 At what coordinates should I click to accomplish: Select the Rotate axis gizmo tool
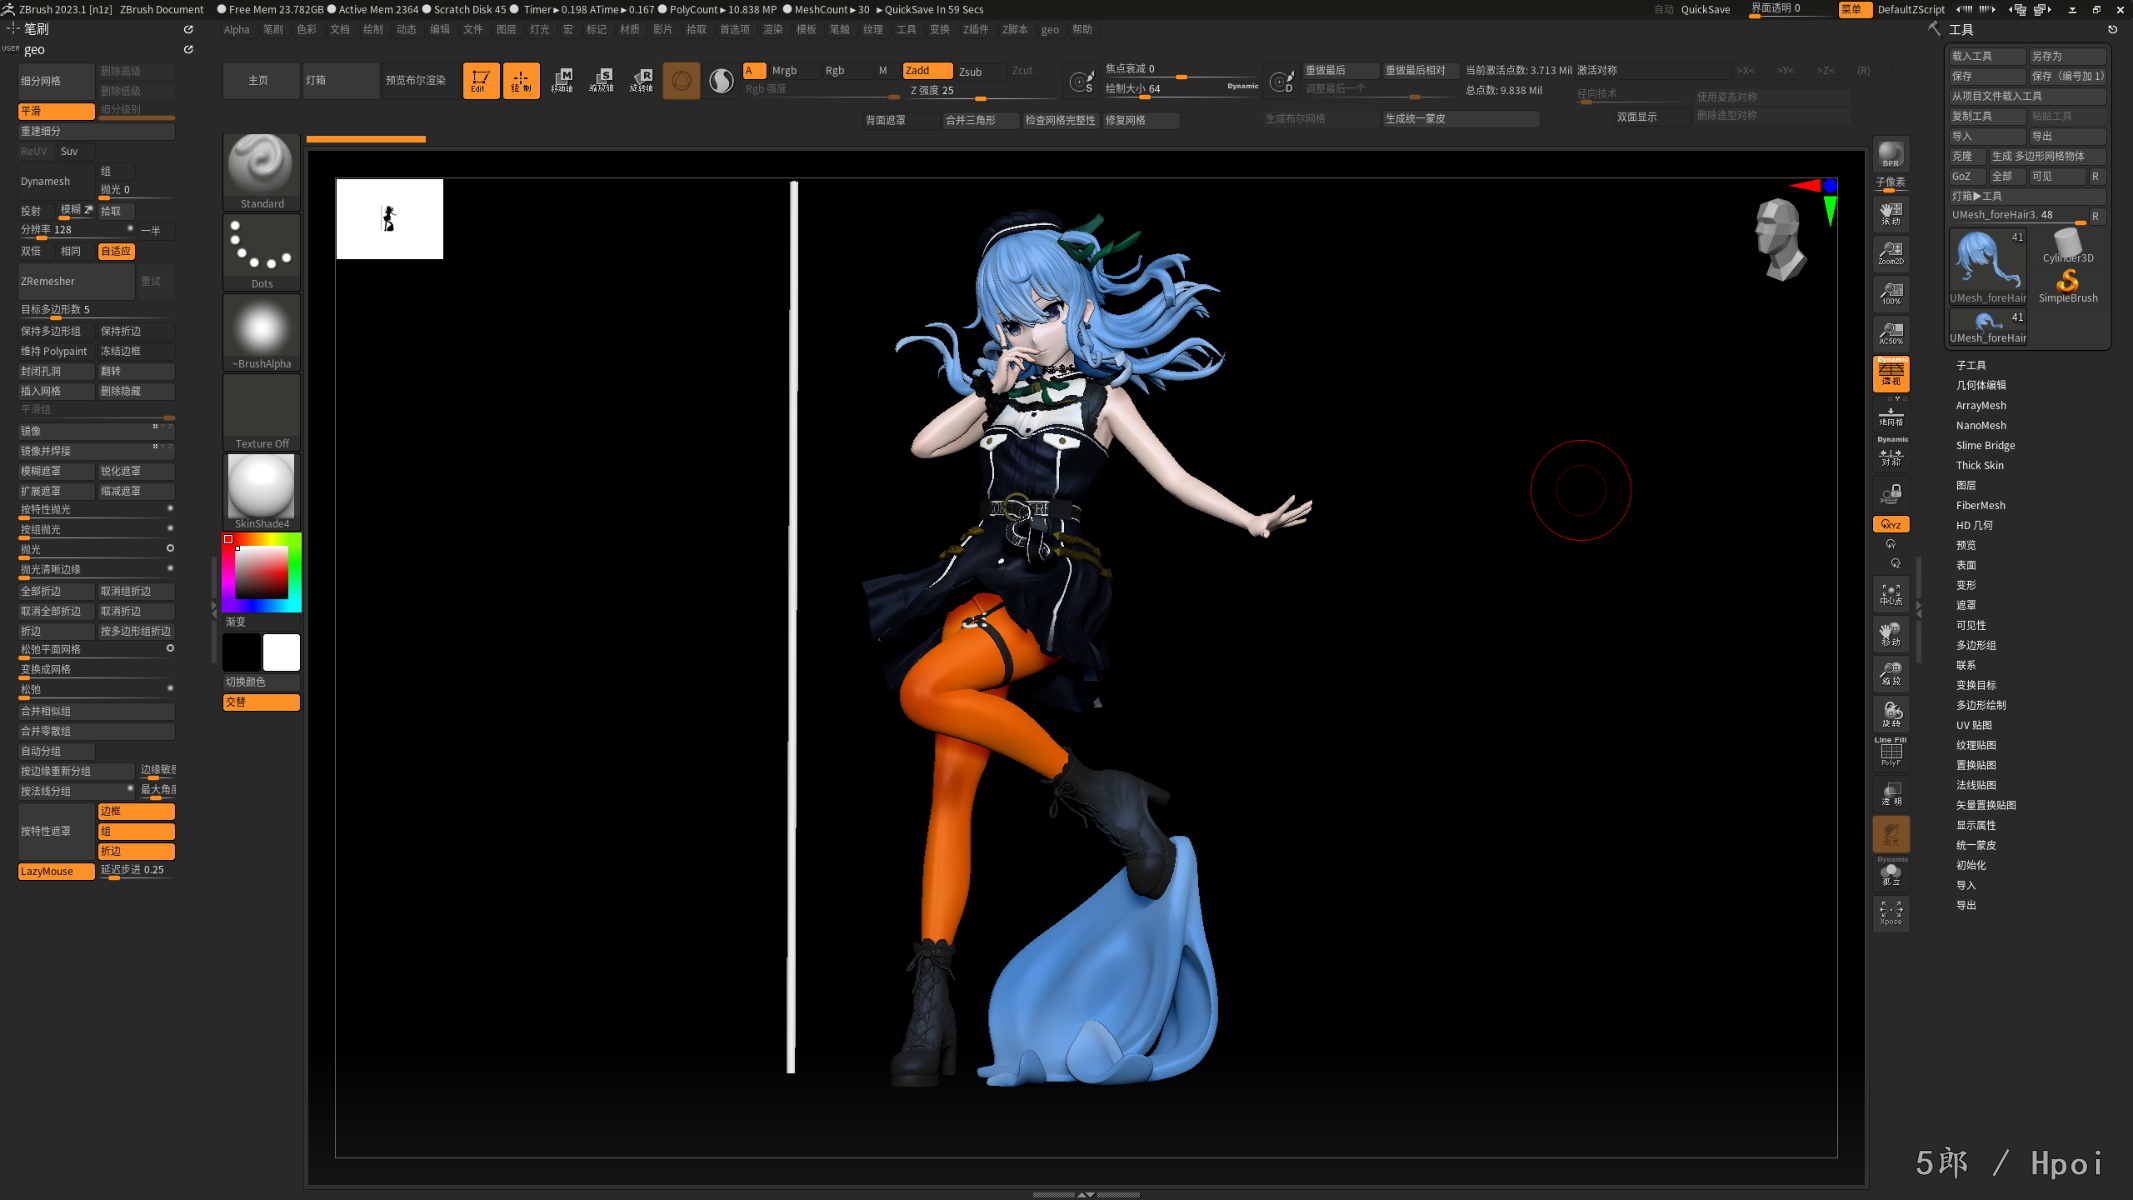click(642, 80)
